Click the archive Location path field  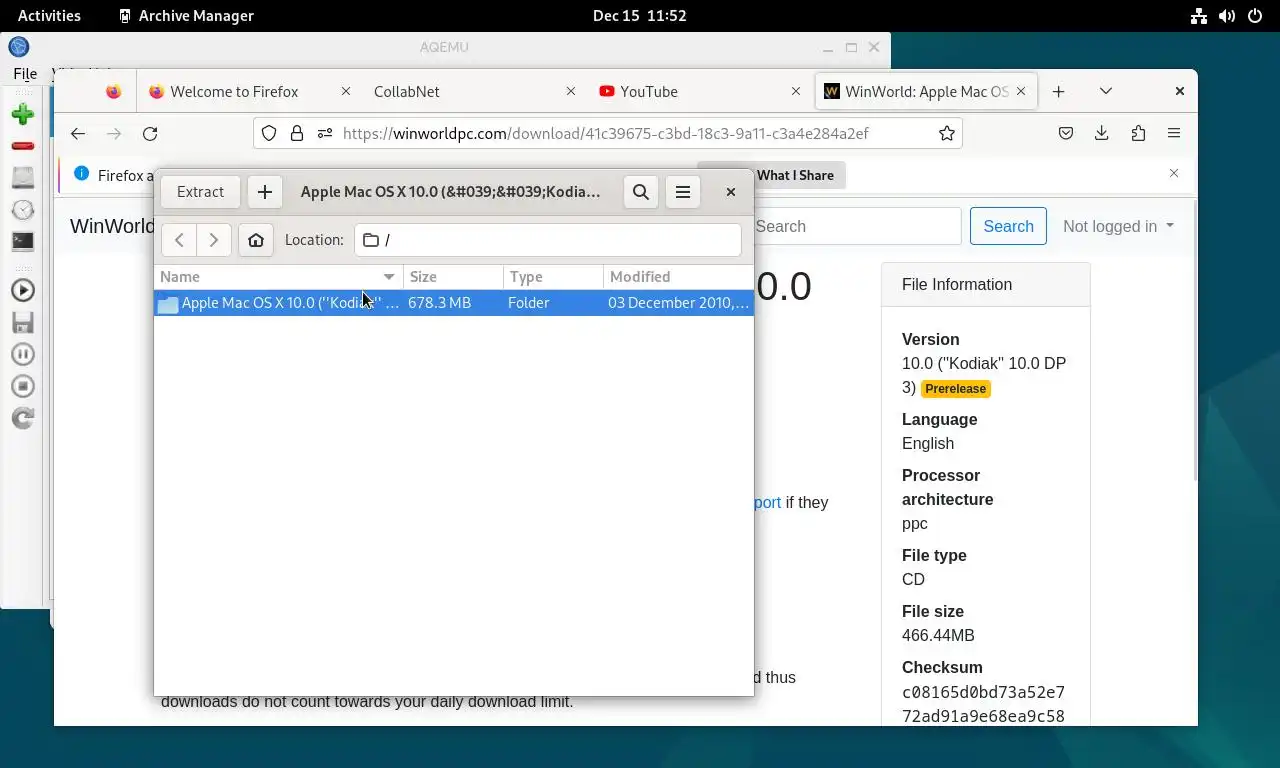[x=548, y=240]
